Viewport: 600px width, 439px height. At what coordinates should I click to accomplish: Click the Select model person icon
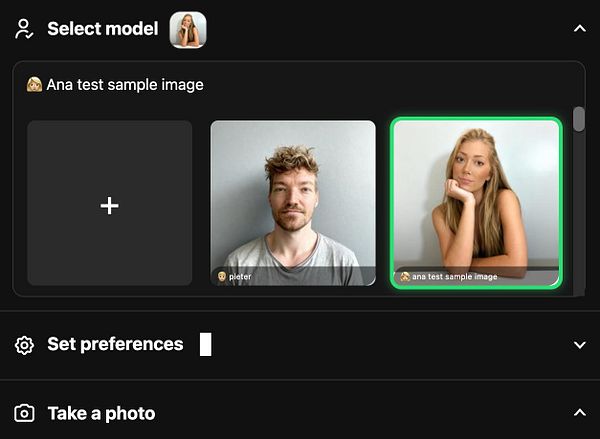[x=24, y=29]
